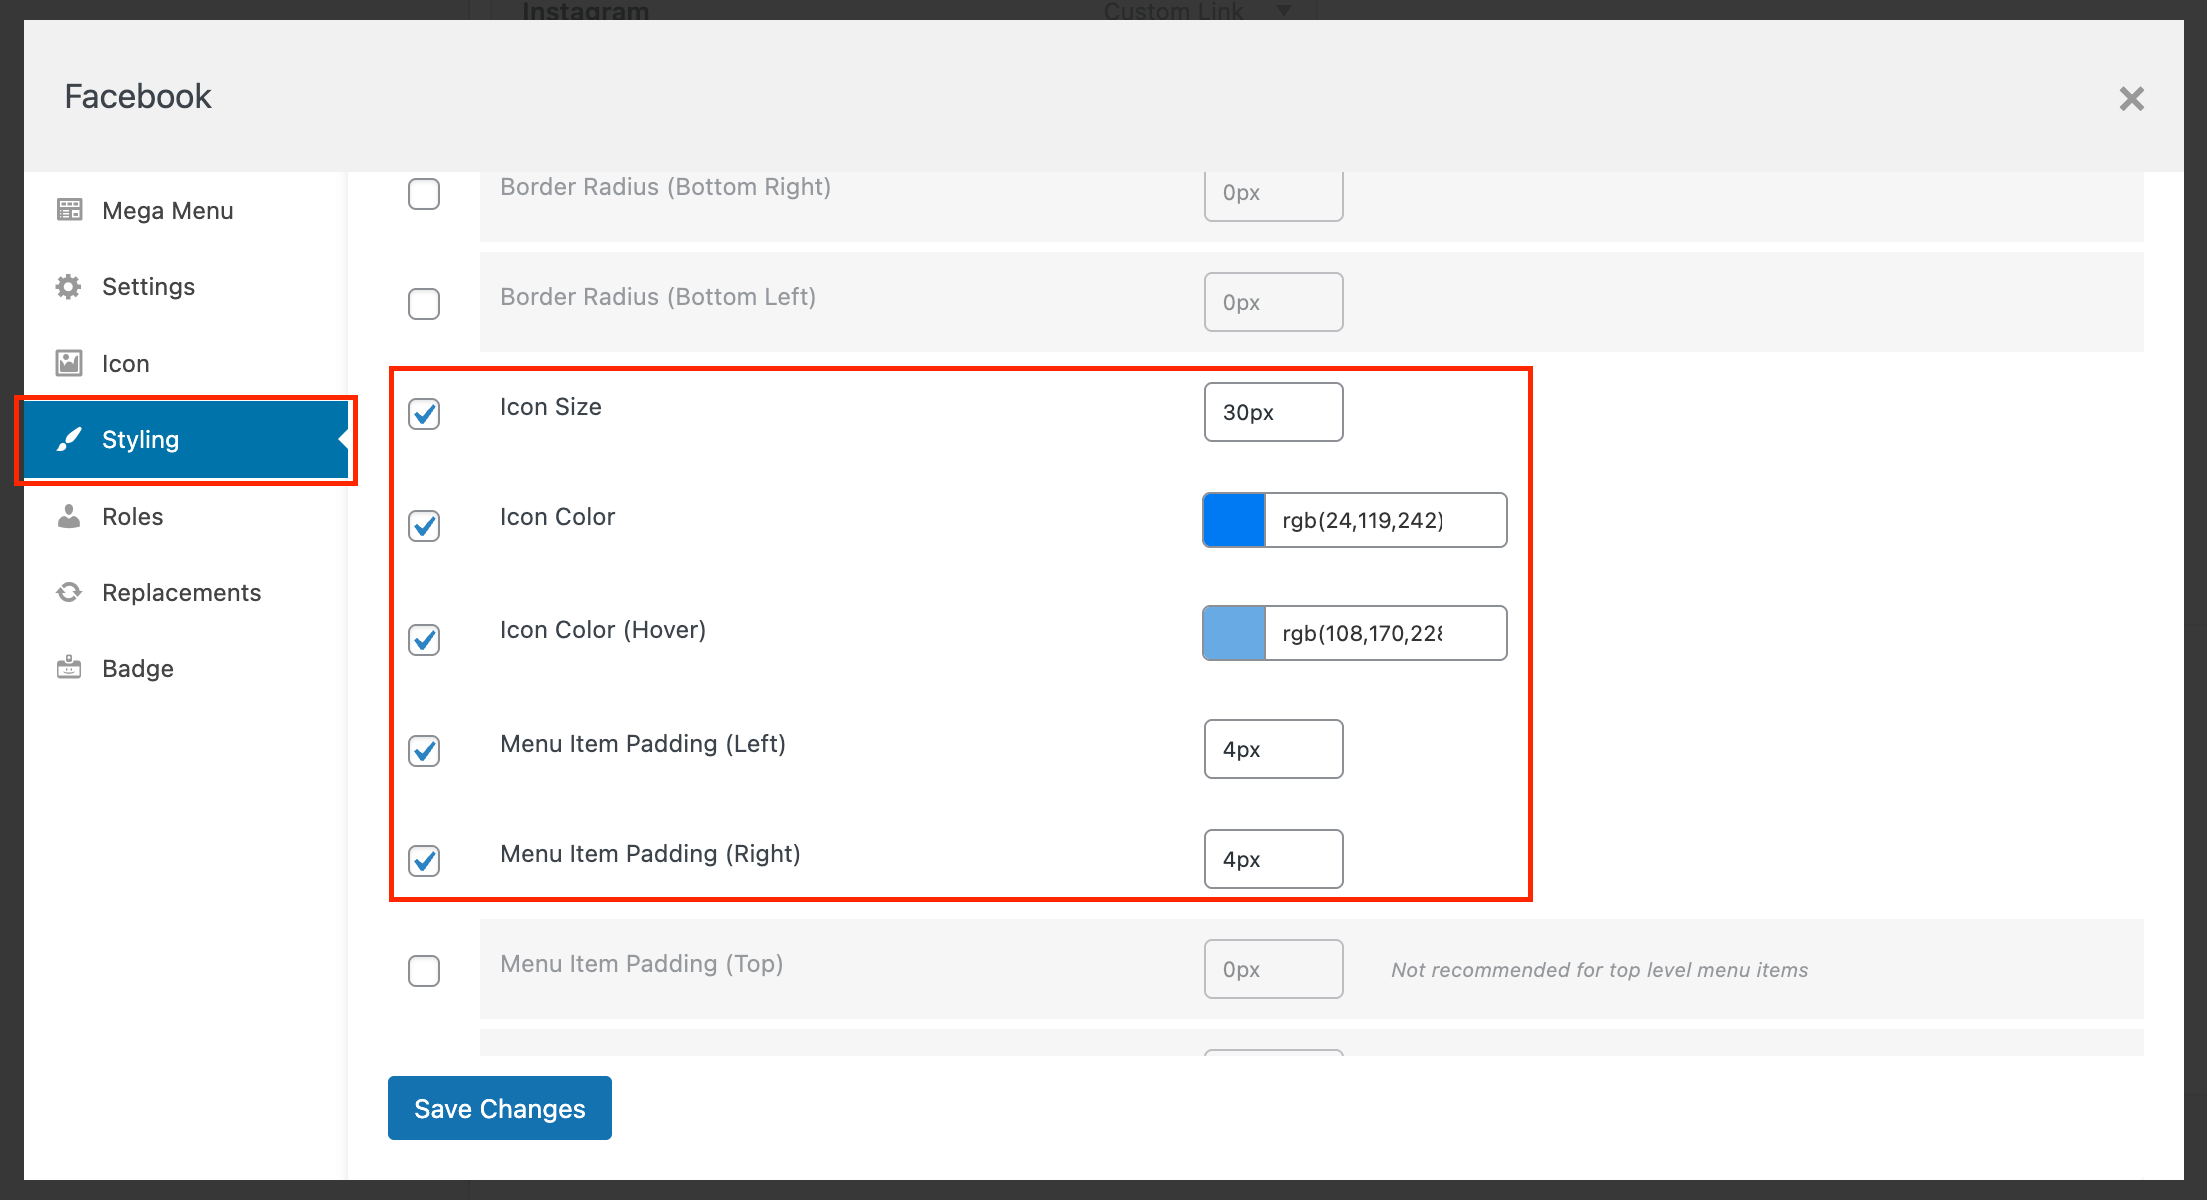Enable Border Radius (Bottom Left) checkbox
Image resolution: width=2207 pixels, height=1200 pixels.
pos(424,303)
